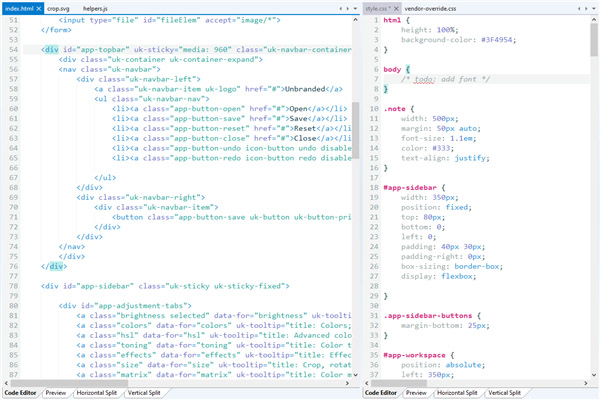Screen dimensions: 600x400
Task: Click right pane horizontal scroll right arrow
Action: coord(586,383)
